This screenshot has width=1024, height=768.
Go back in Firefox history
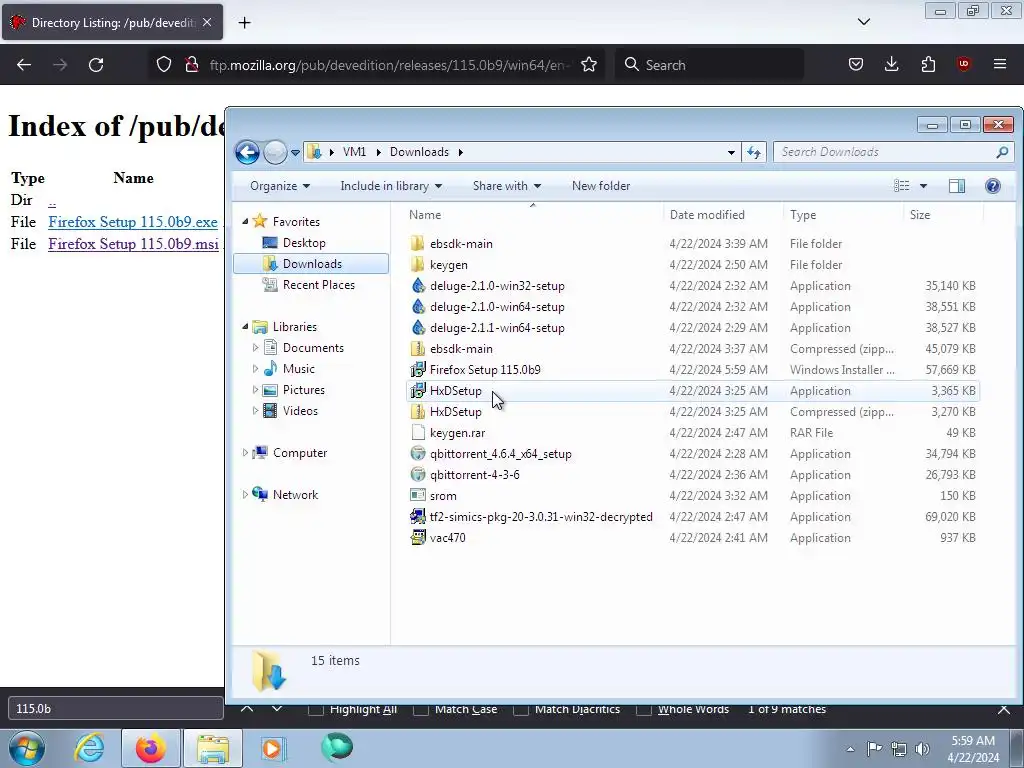pos(24,65)
